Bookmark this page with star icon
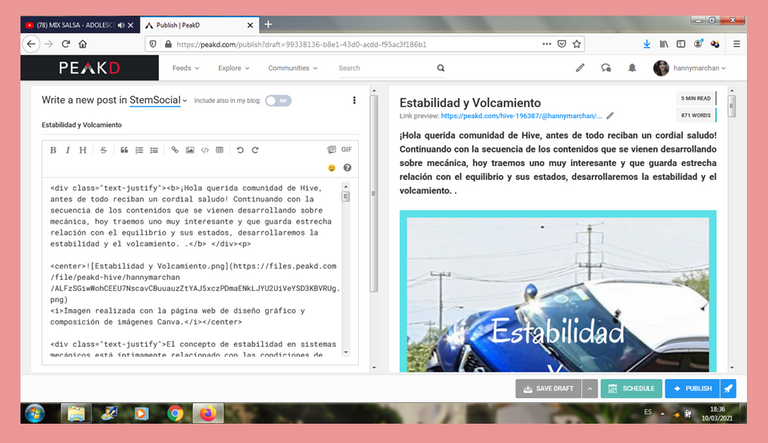 576,44
